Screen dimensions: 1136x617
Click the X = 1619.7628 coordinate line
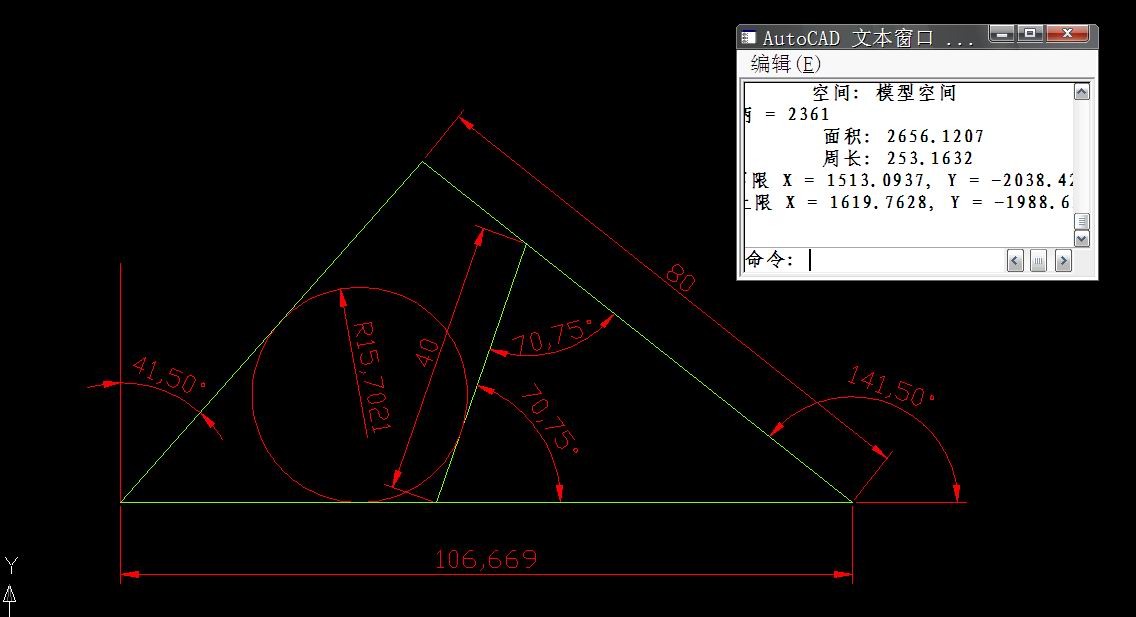click(x=909, y=202)
